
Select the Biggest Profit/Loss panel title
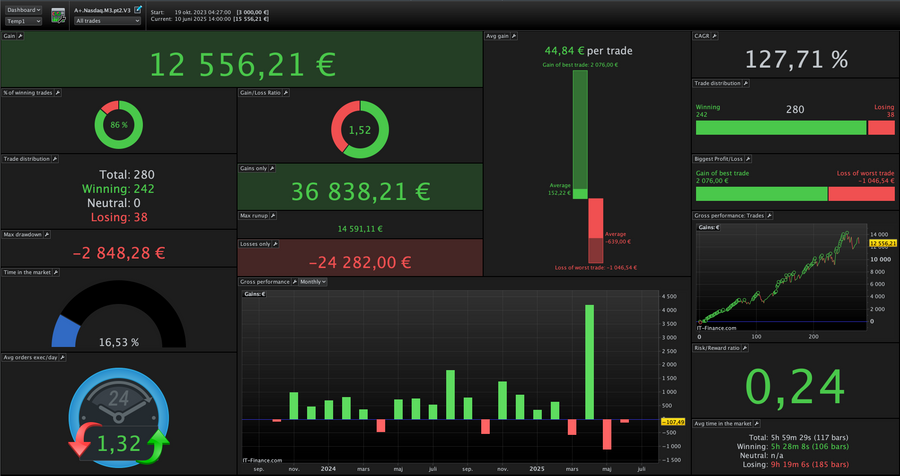tap(719, 159)
